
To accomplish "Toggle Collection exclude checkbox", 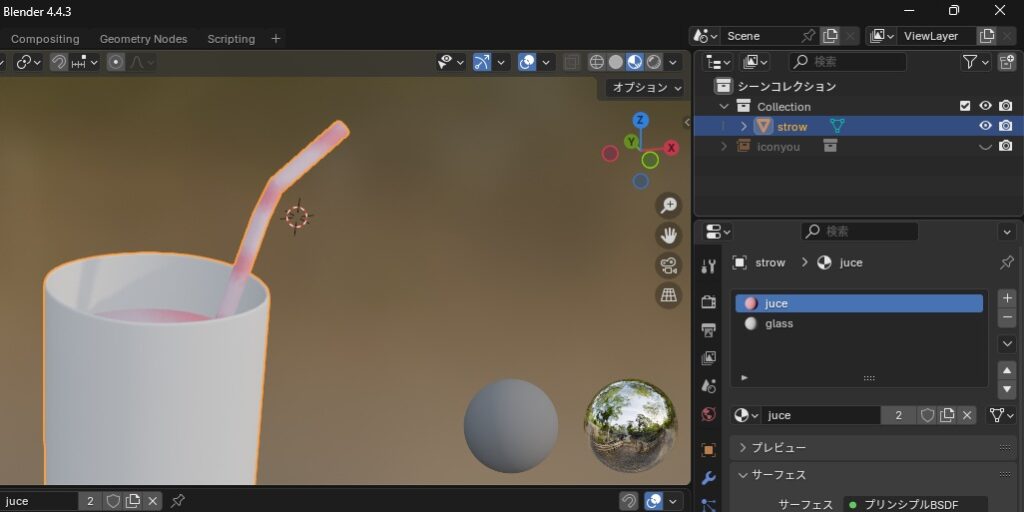I will 965,106.
